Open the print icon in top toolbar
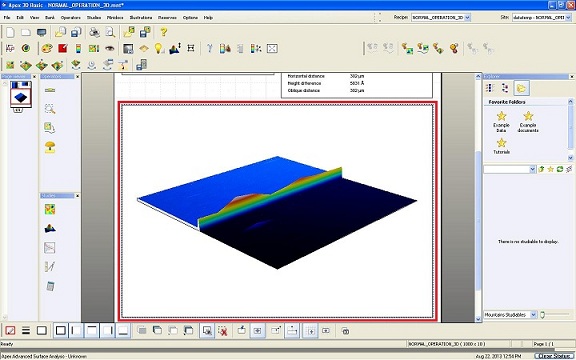This screenshot has width=576, height=360. click(95, 32)
